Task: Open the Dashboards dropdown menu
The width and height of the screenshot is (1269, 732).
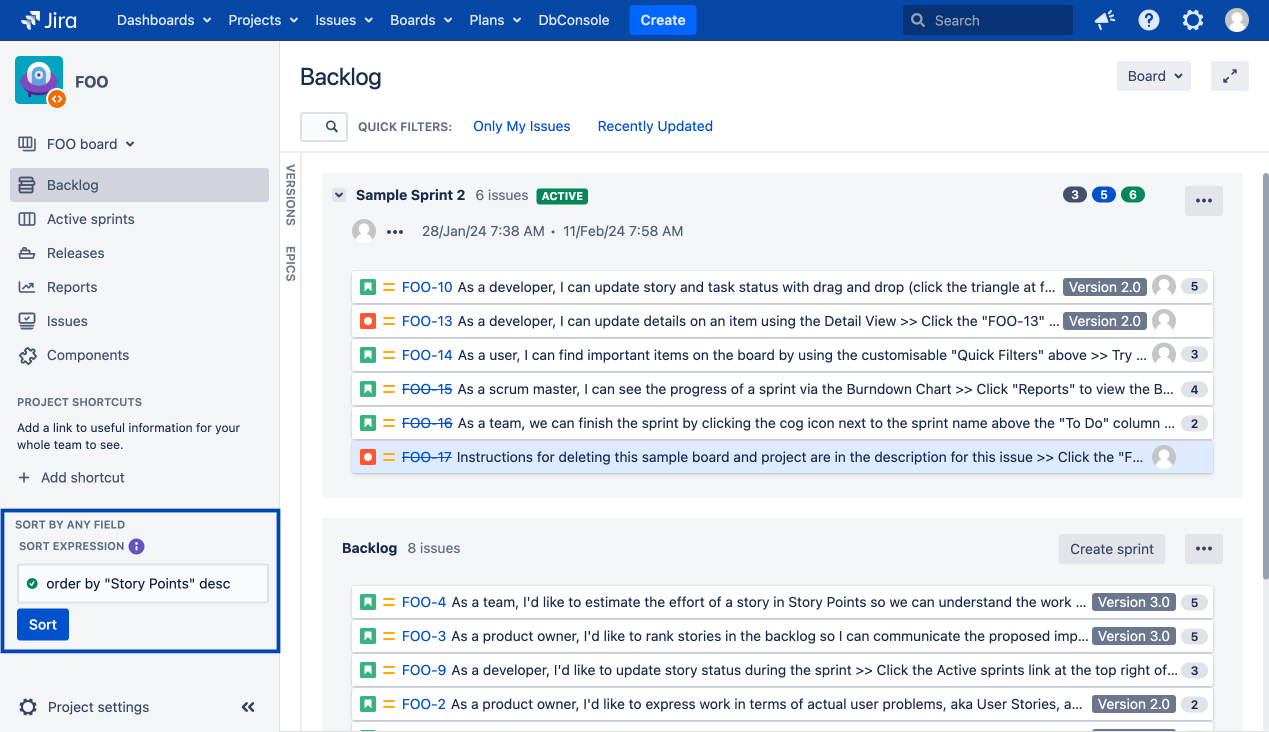Action: 164,20
